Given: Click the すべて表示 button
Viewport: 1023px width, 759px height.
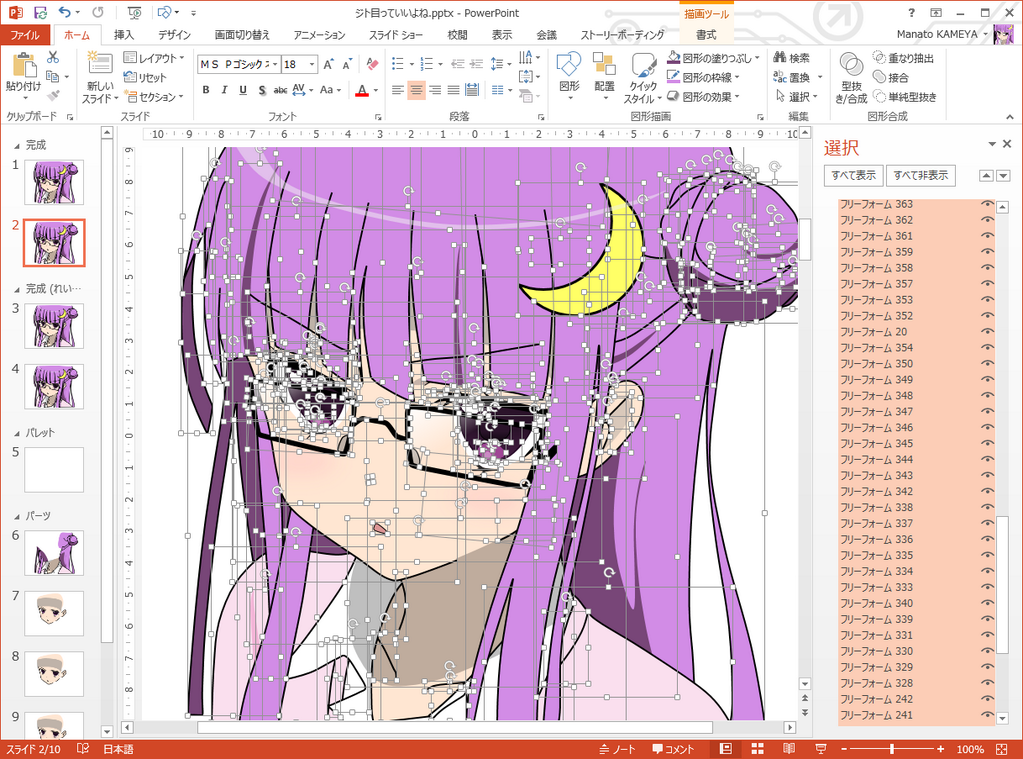Looking at the screenshot, I should point(853,176).
